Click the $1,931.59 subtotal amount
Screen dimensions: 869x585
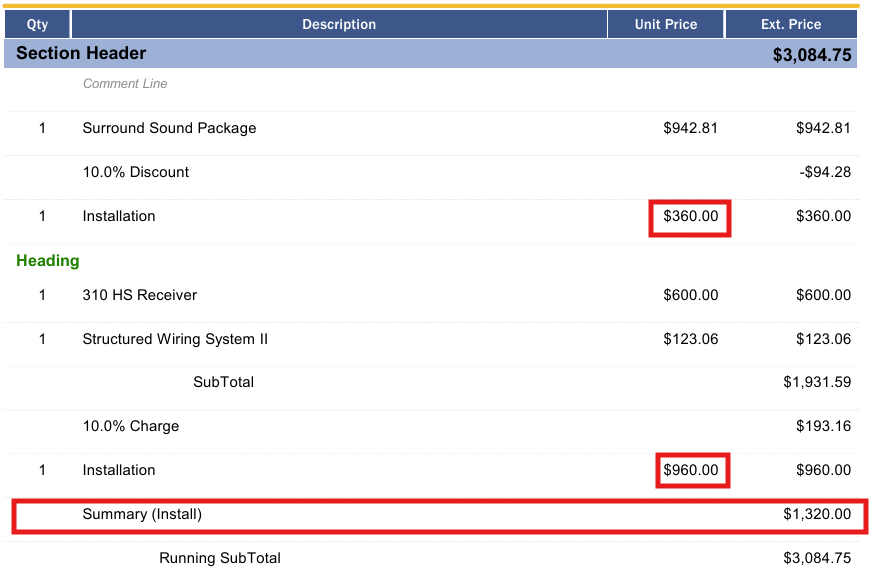(817, 382)
